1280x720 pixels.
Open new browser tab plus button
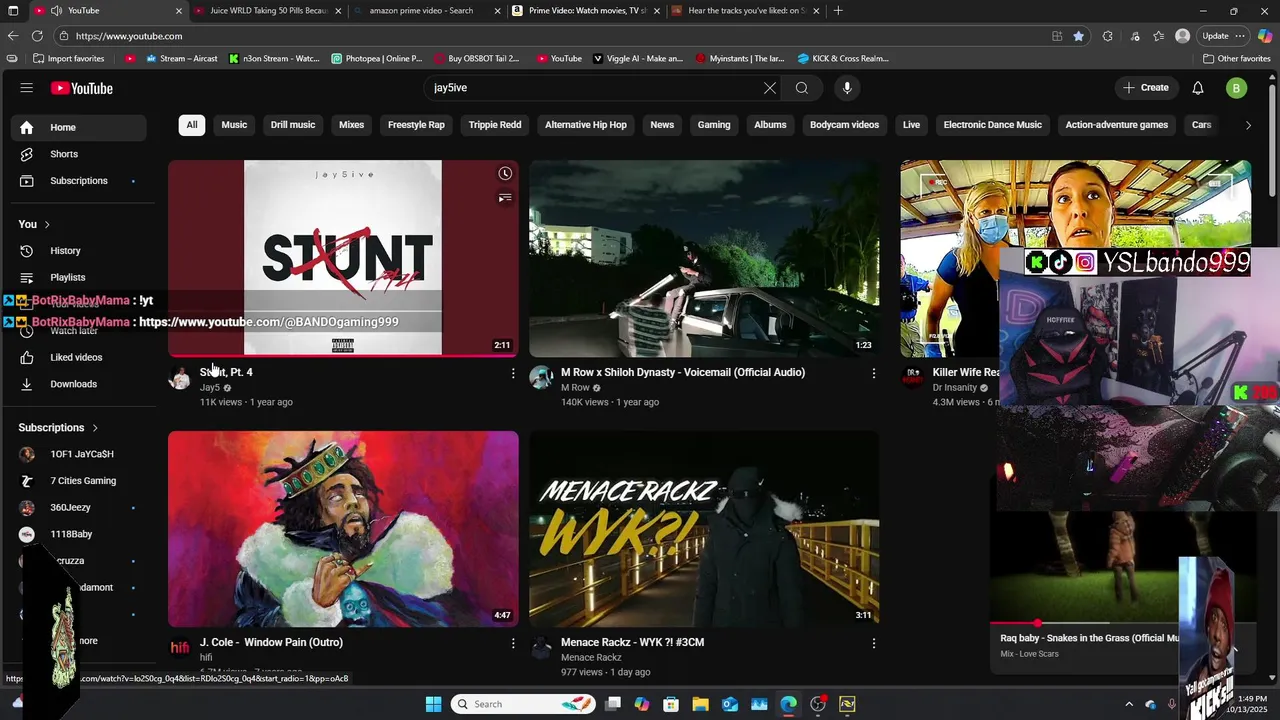(x=838, y=11)
